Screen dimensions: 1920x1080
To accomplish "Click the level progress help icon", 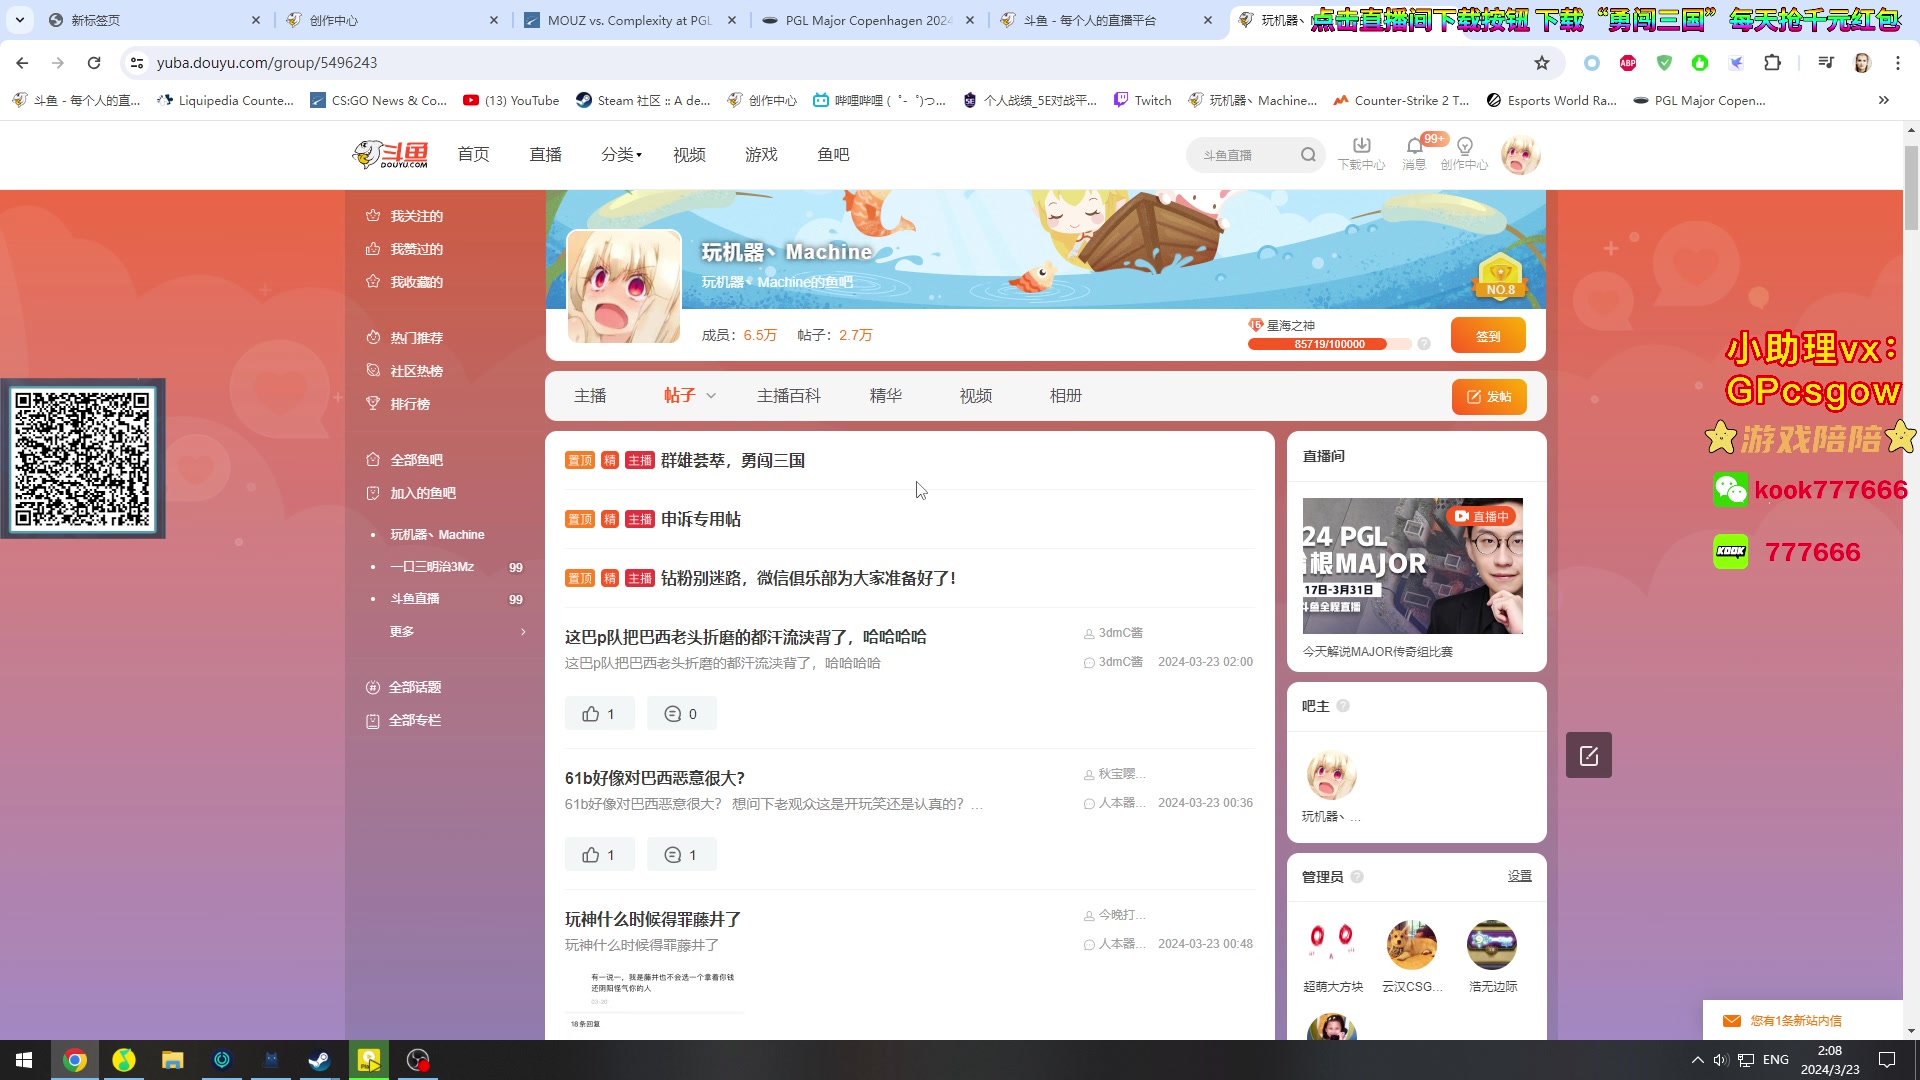I will tap(1424, 344).
